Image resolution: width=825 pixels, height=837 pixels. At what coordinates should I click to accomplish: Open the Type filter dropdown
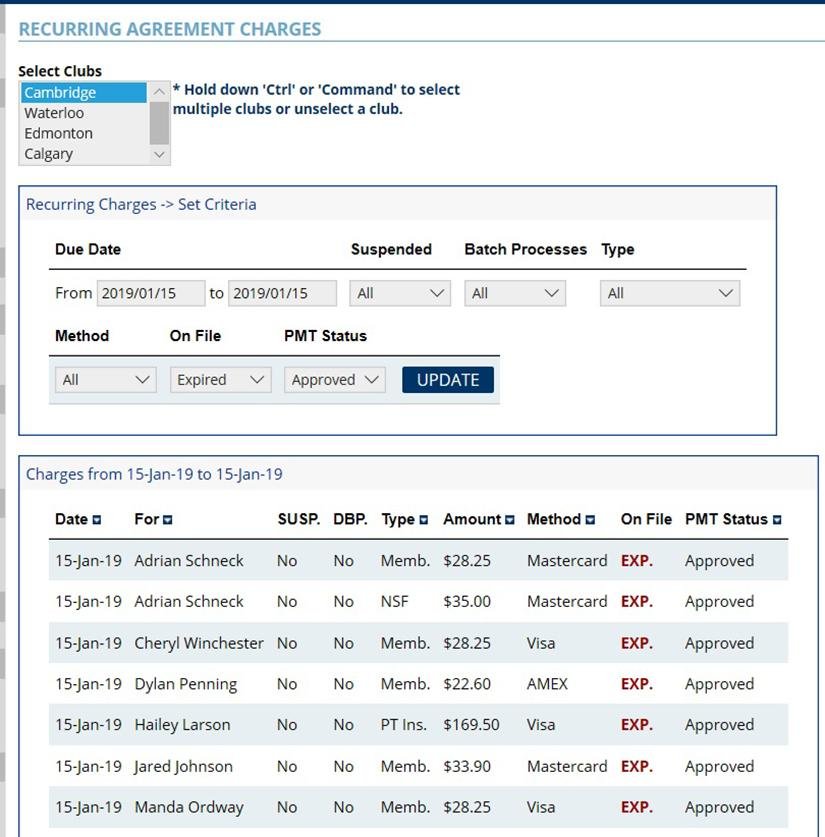tap(669, 293)
